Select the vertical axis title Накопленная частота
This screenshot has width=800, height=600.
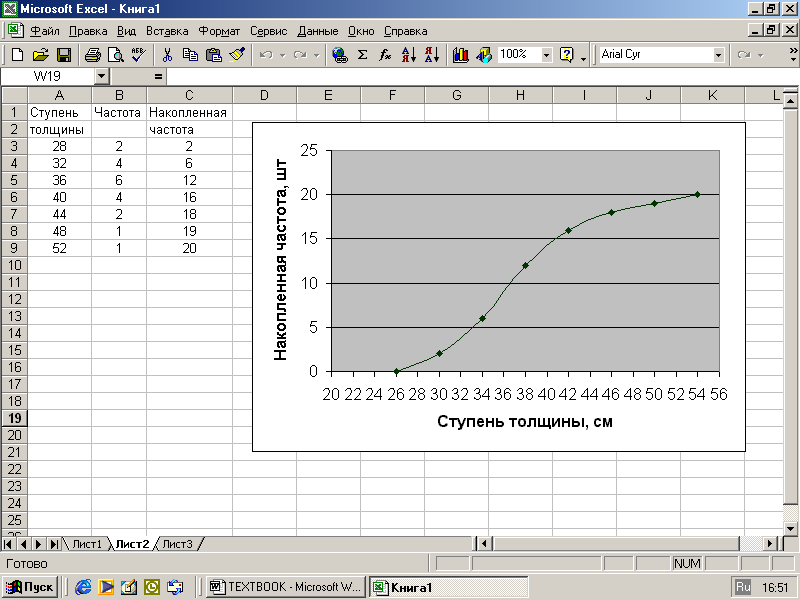(x=280, y=260)
